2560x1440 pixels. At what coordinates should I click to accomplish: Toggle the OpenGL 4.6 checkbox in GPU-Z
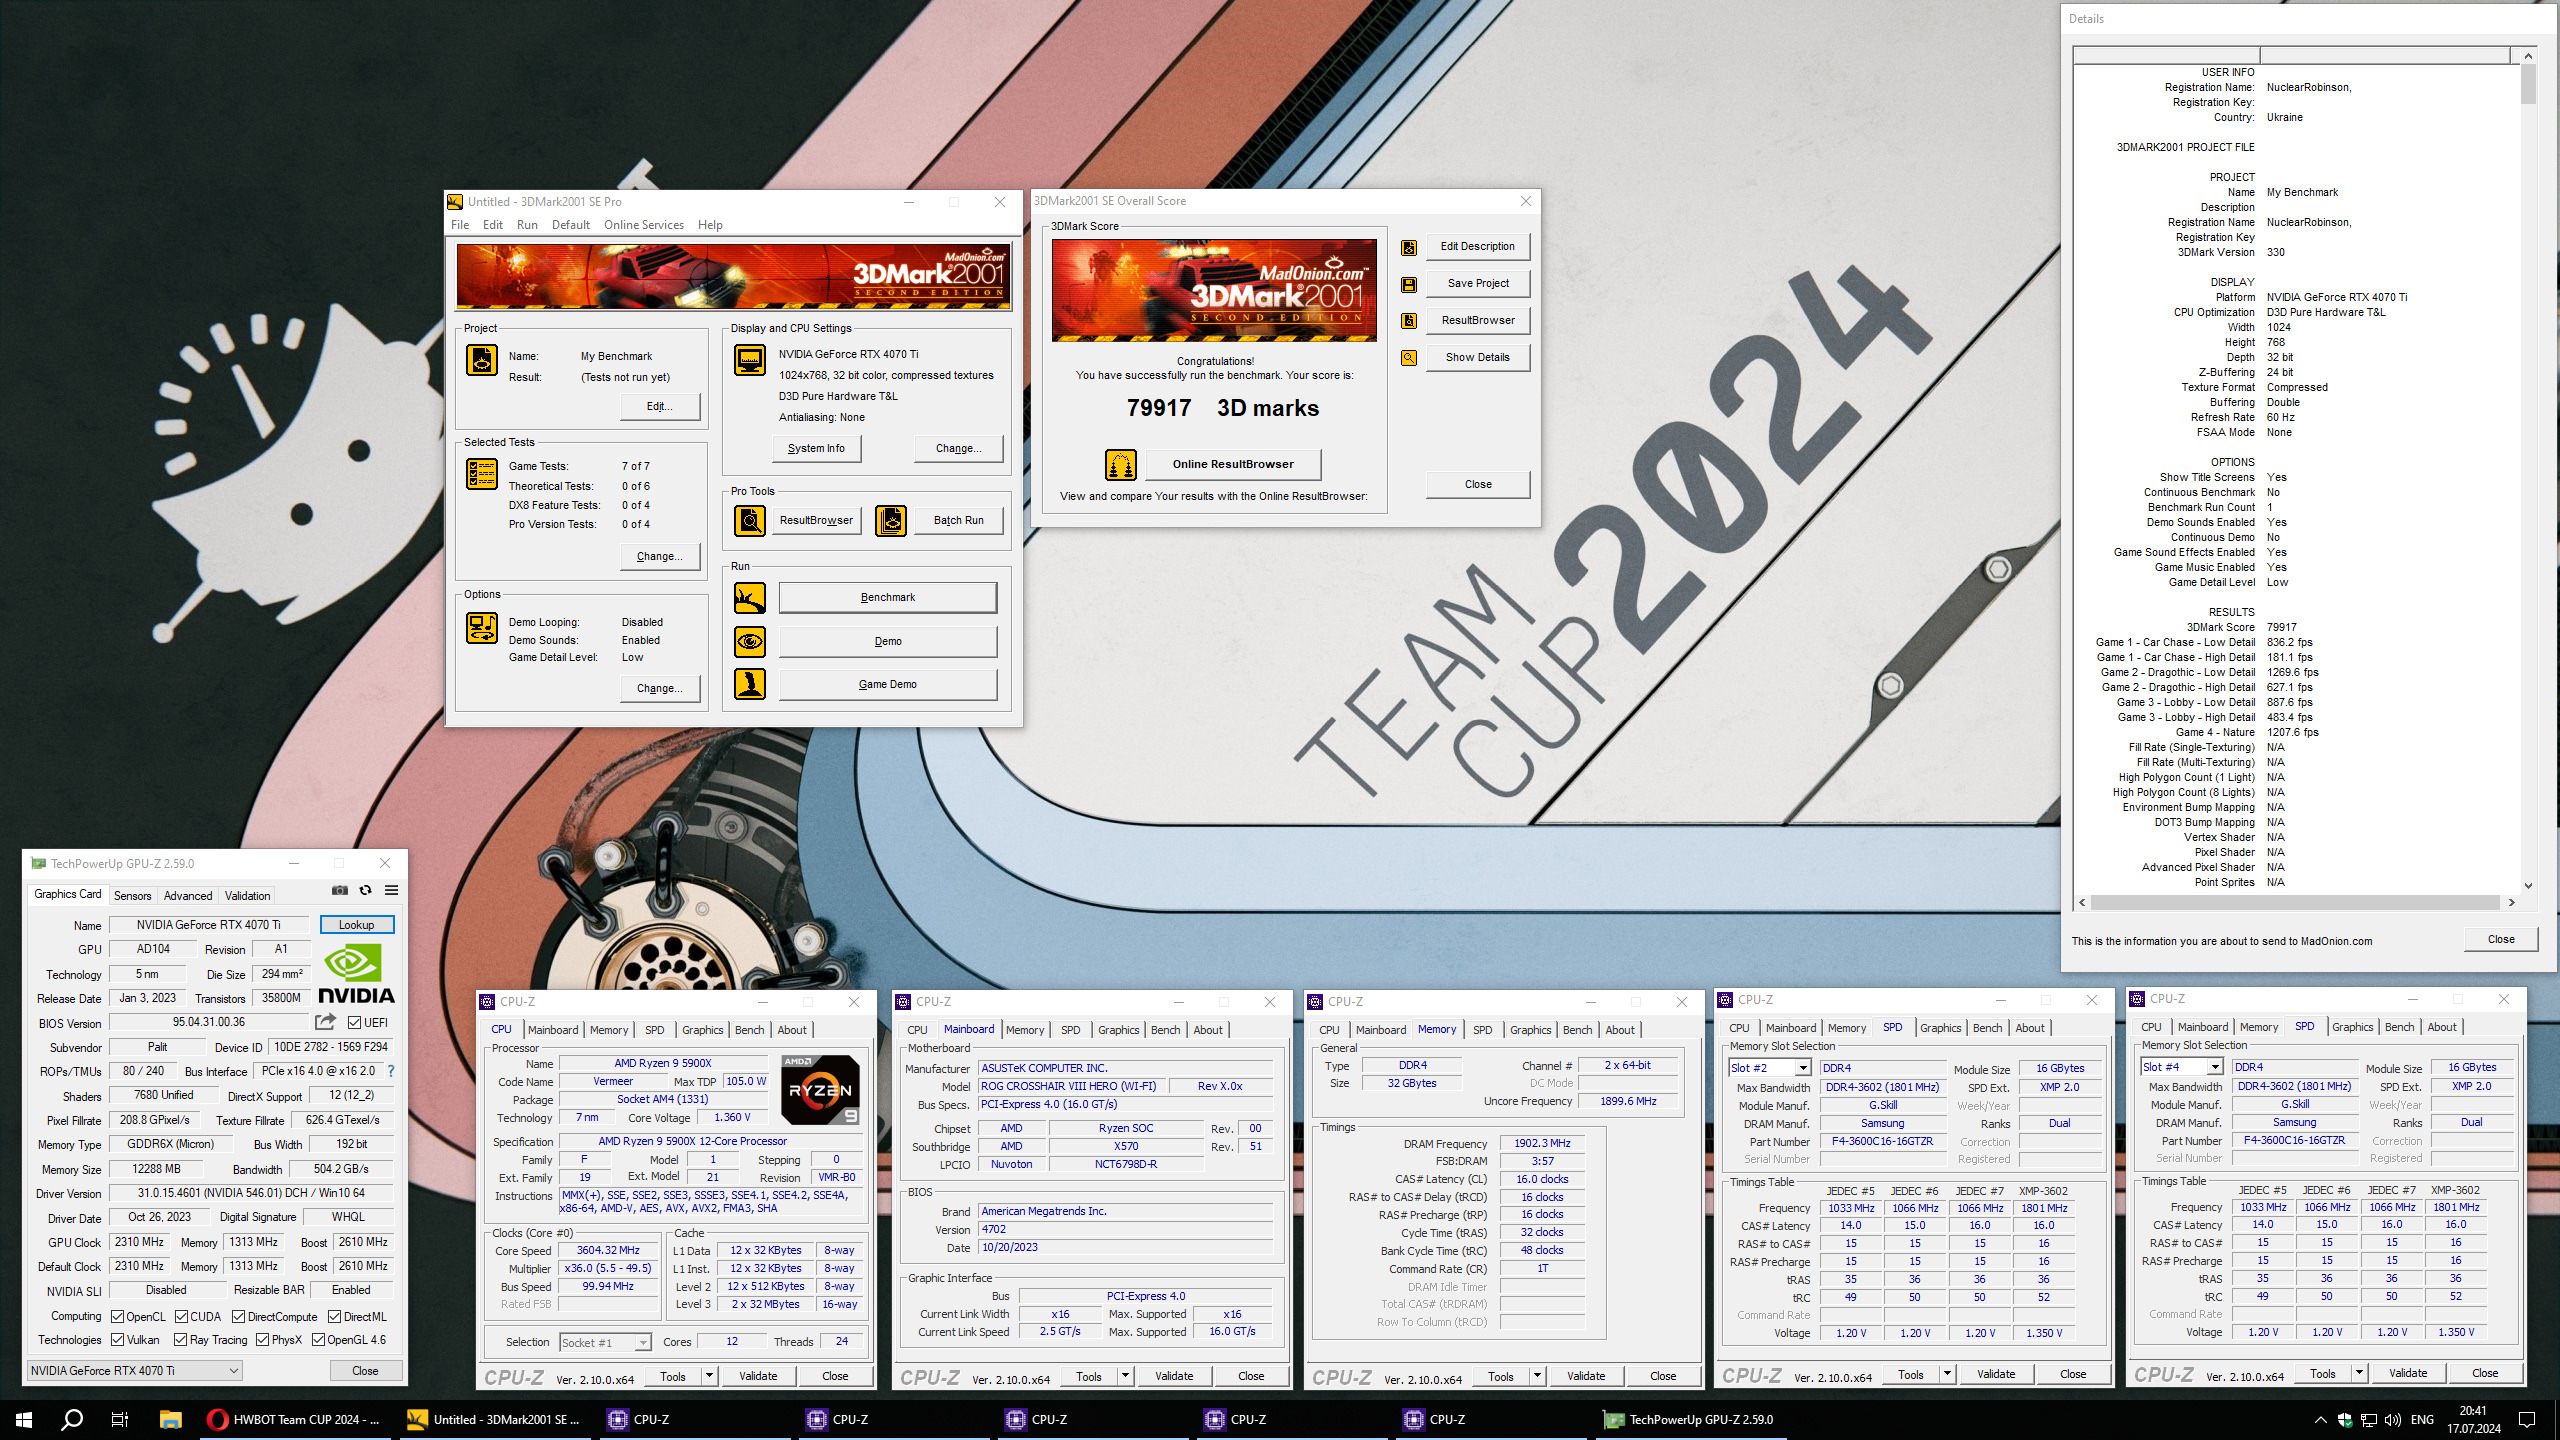click(319, 1340)
